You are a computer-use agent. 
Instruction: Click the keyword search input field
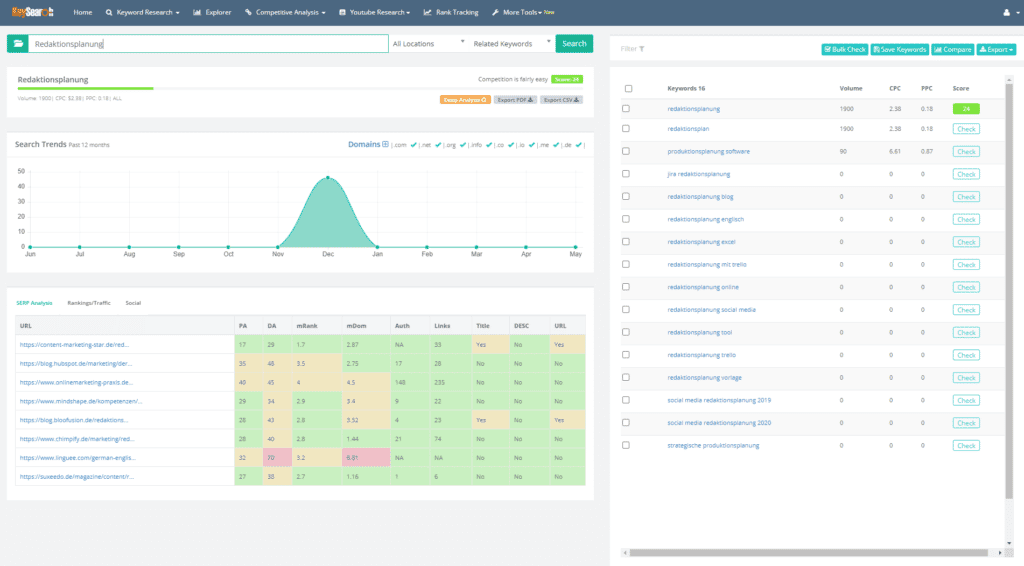[208, 44]
